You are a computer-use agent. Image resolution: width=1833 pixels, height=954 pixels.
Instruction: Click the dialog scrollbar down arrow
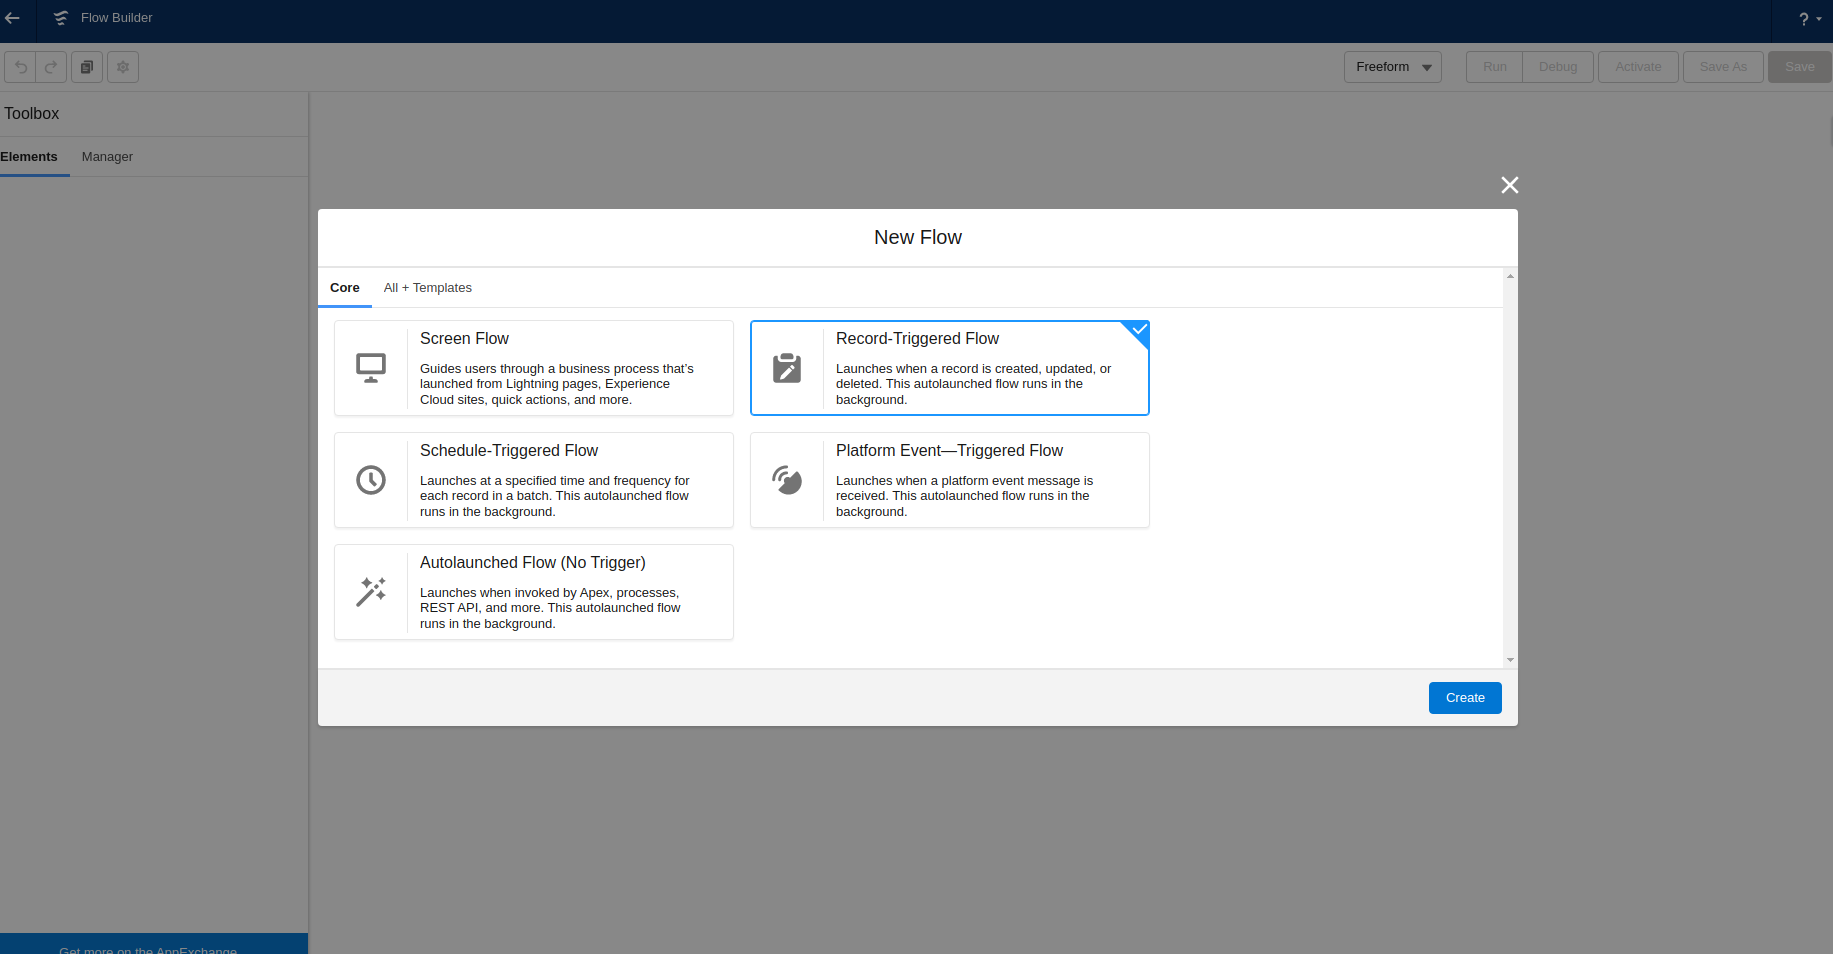click(x=1510, y=660)
